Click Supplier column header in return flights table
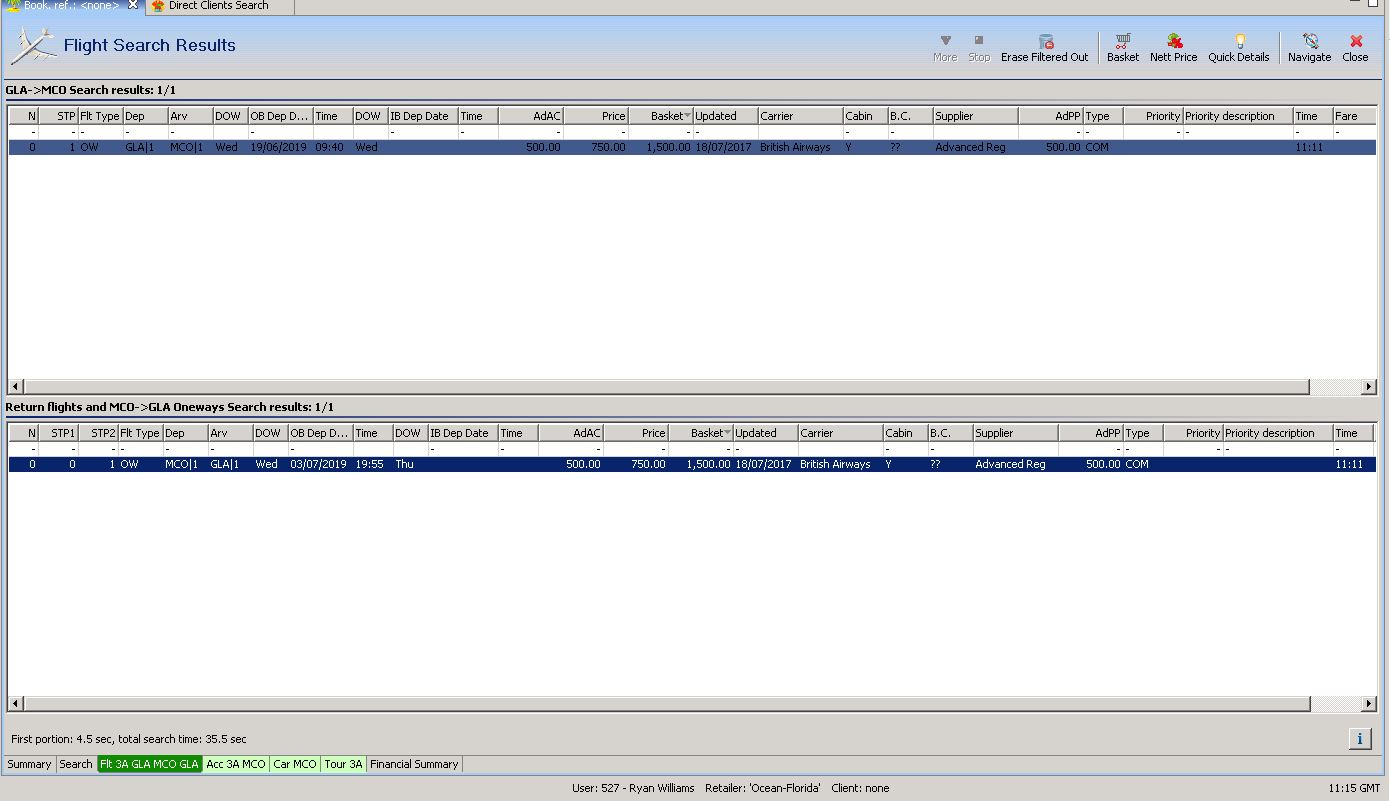The height and width of the screenshot is (801, 1390). pos(1016,433)
